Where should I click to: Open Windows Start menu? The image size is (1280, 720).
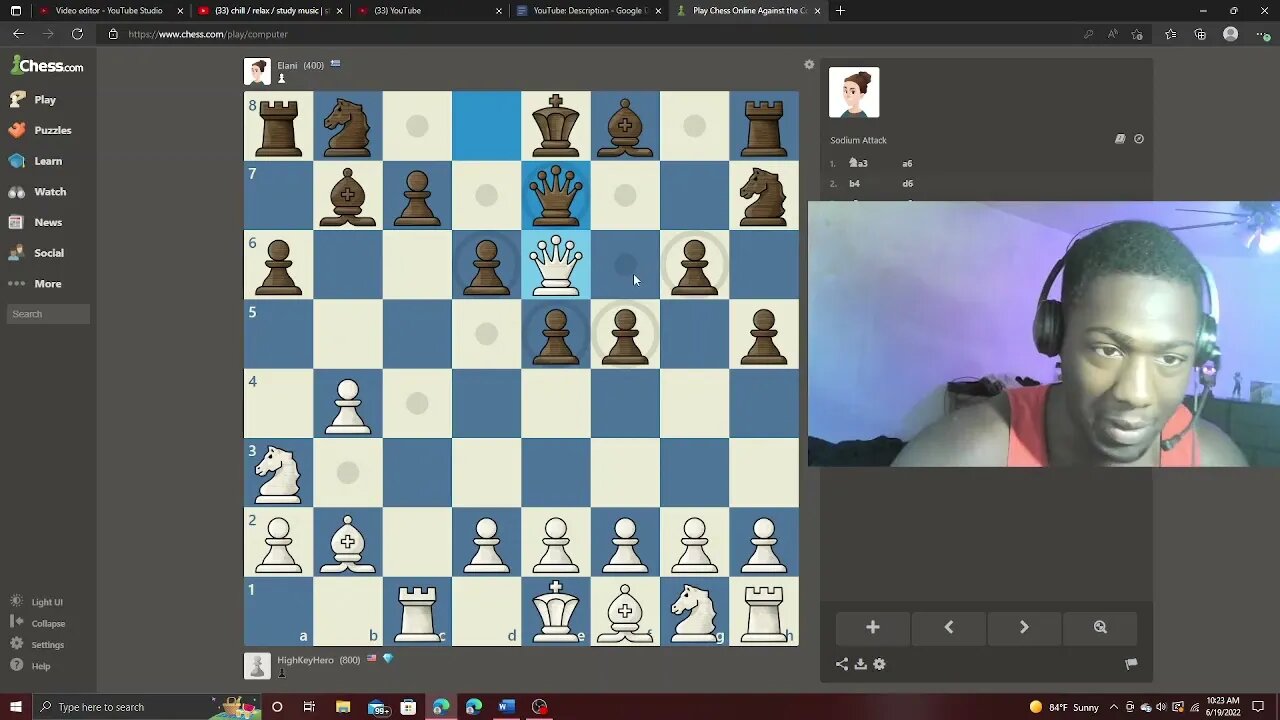16,707
